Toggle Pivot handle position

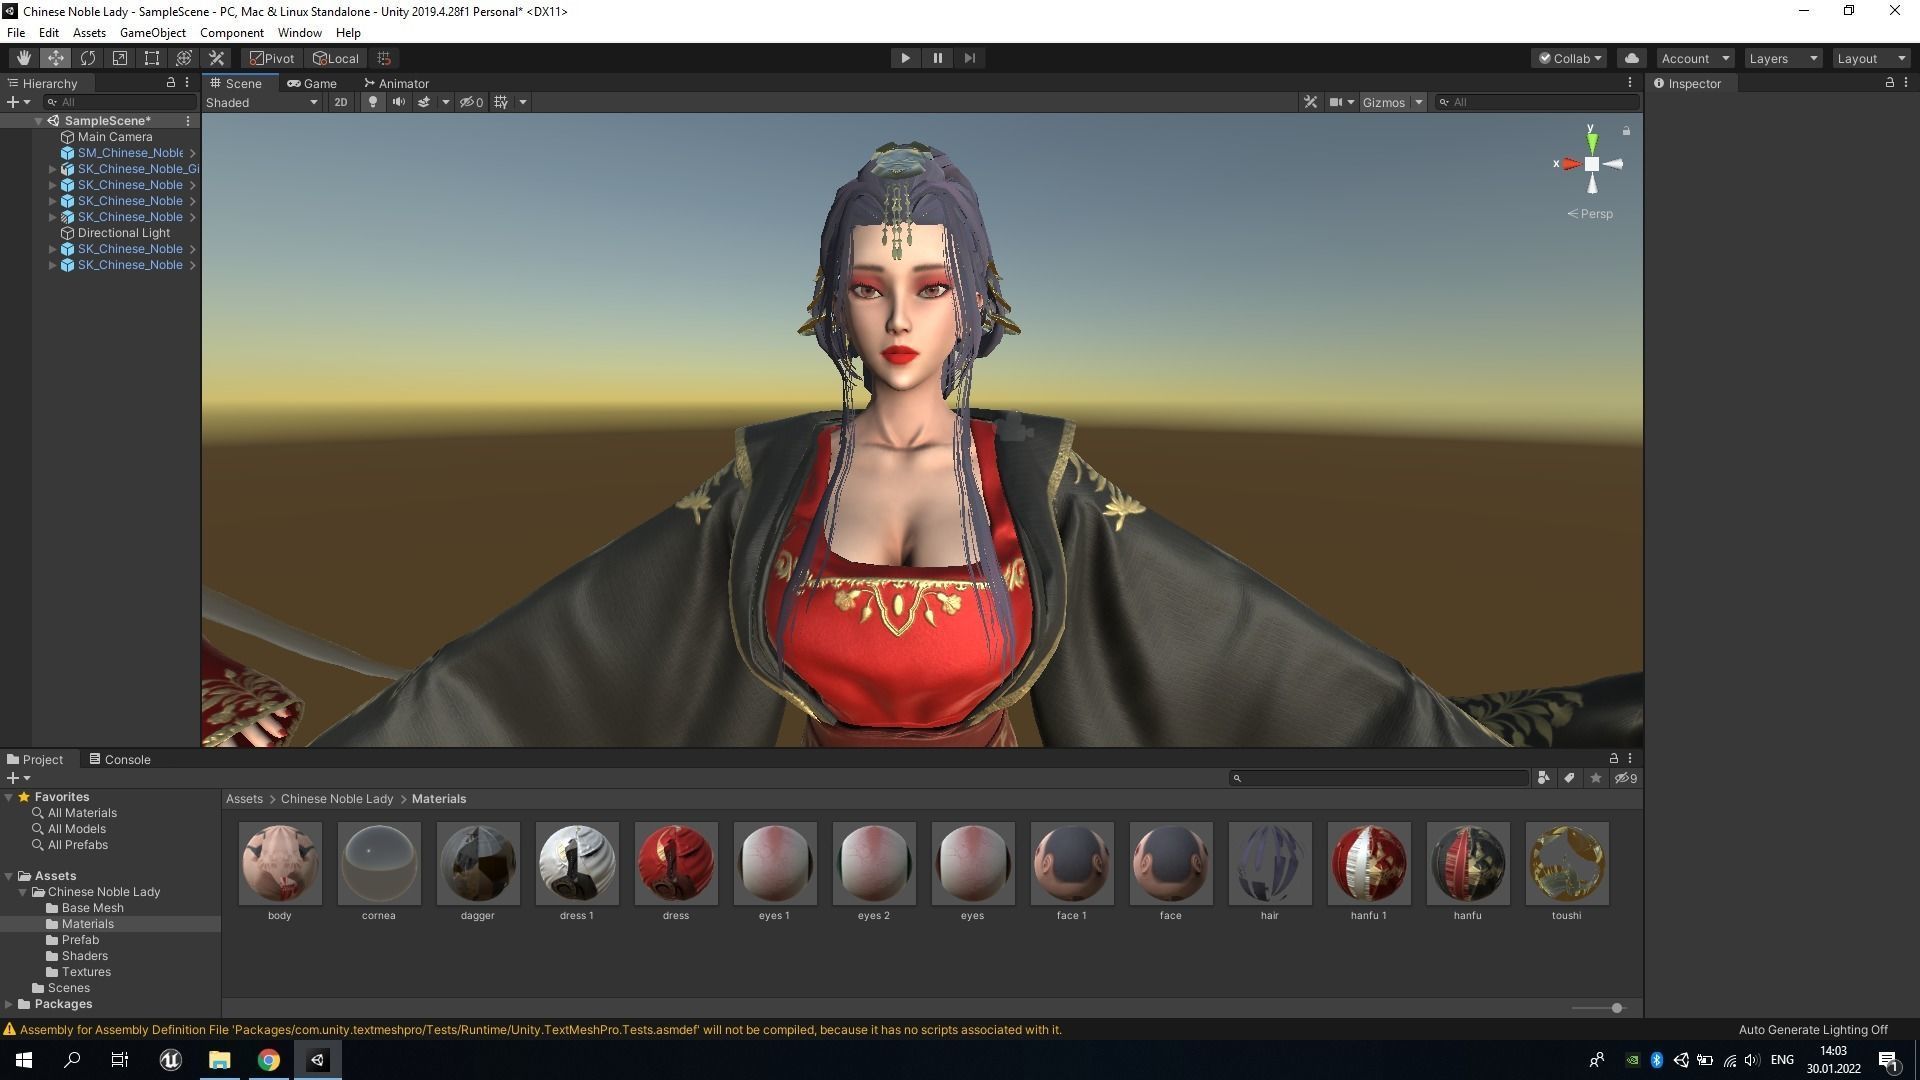[x=272, y=58]
